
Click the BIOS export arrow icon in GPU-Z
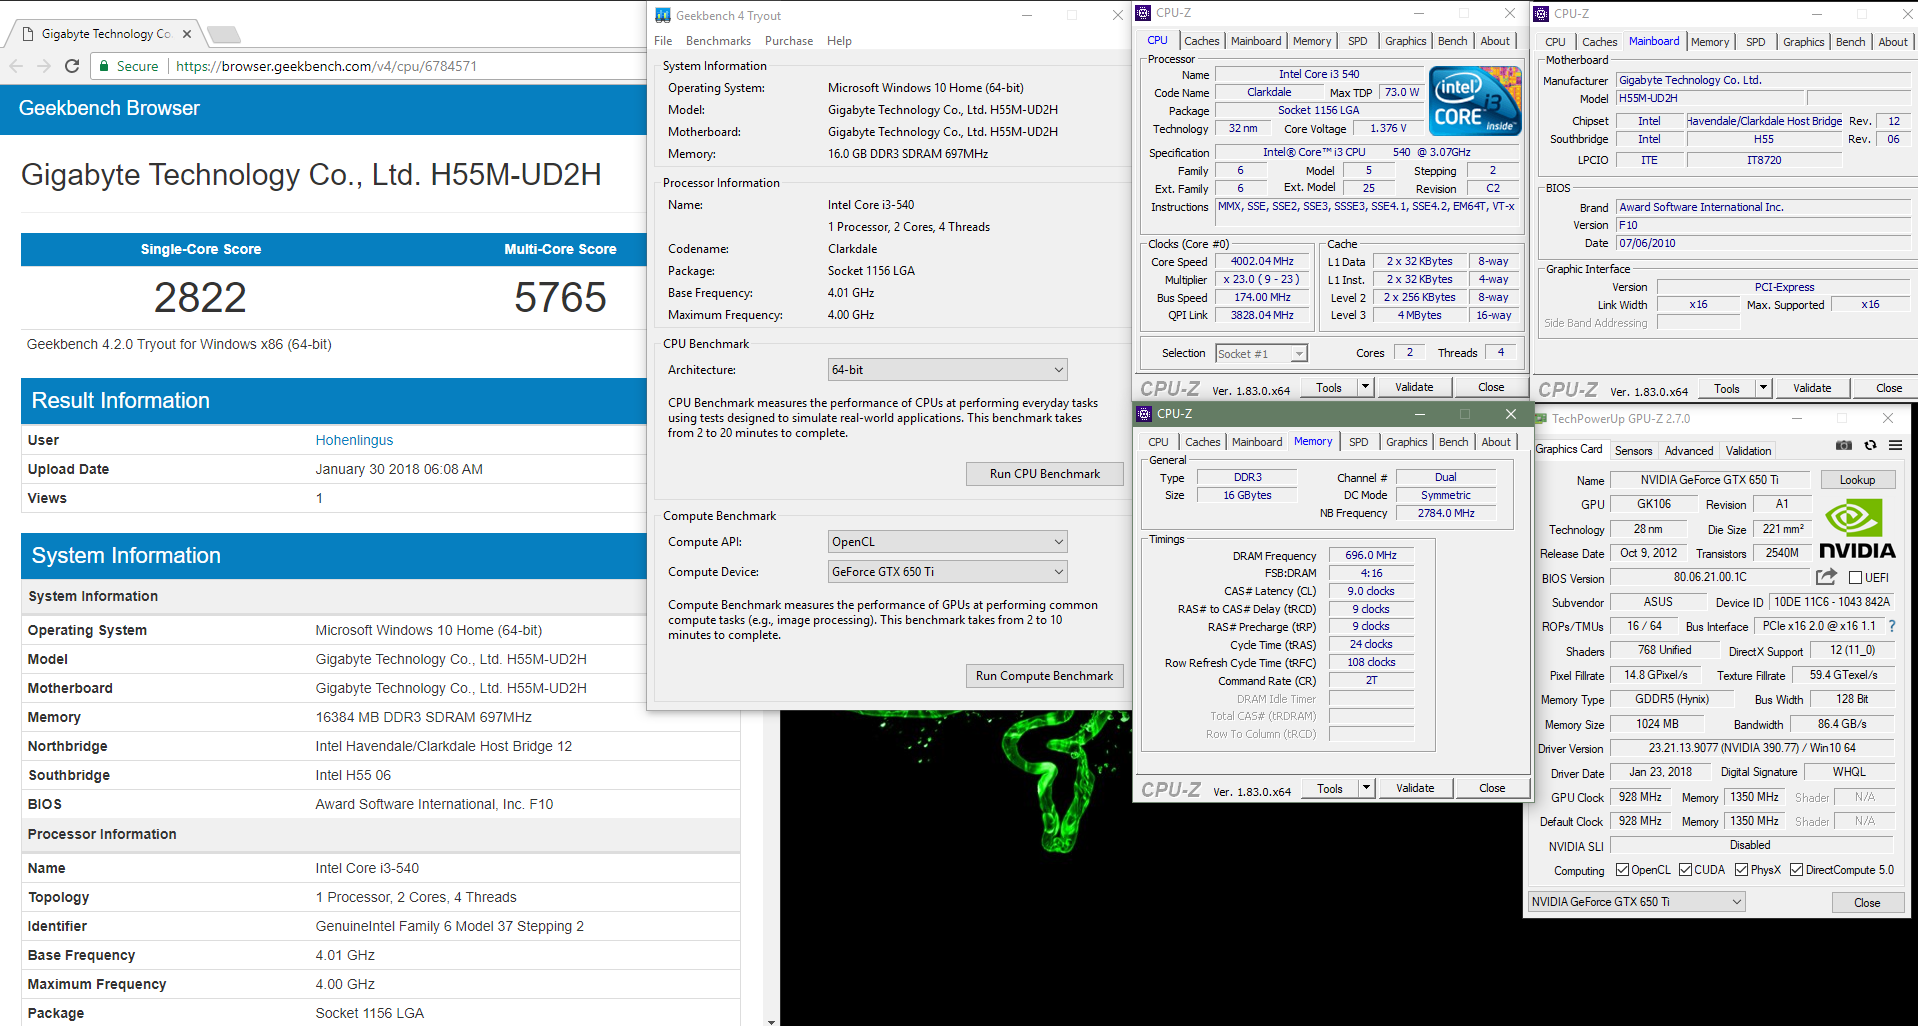(1826, 577)
